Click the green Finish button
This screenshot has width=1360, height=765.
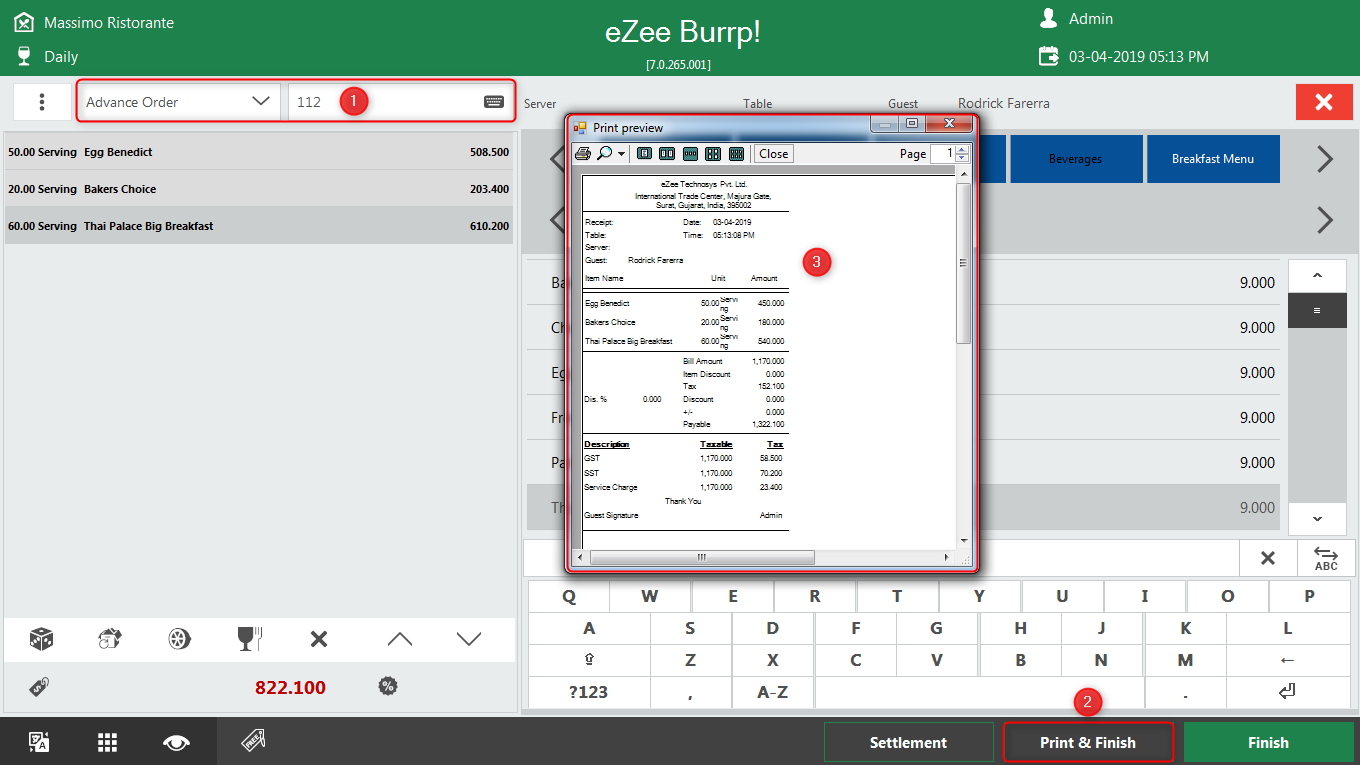pyautogui.click(x=1268, y=742)
